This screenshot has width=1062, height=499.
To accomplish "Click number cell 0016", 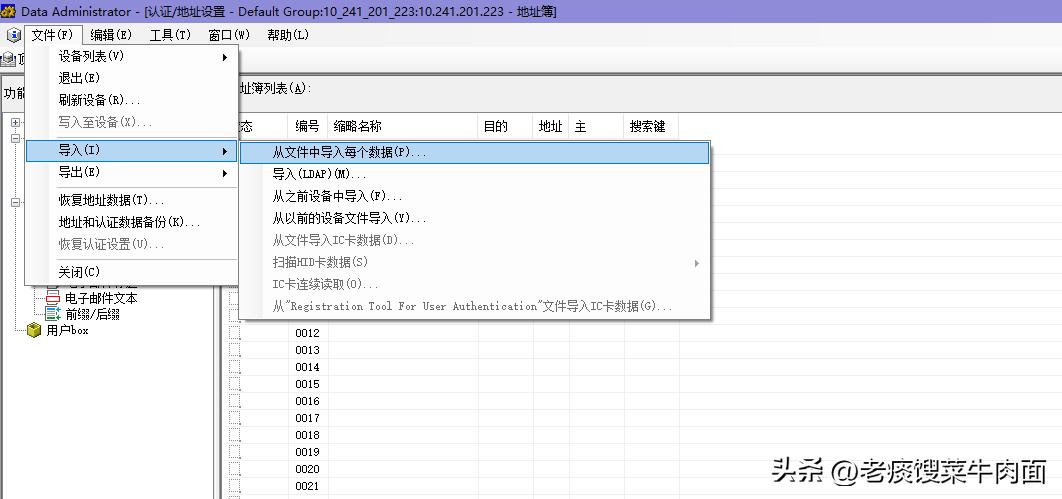I will tap(308, 401).
